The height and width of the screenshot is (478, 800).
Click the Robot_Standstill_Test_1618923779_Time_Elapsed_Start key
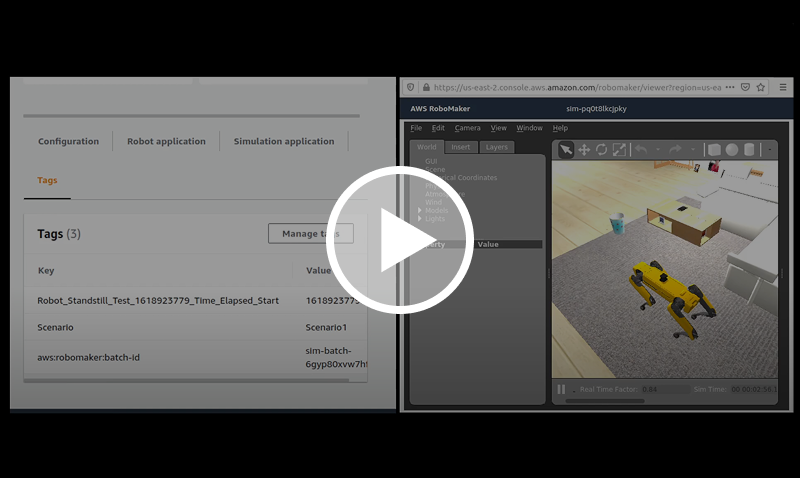point(158,300)
